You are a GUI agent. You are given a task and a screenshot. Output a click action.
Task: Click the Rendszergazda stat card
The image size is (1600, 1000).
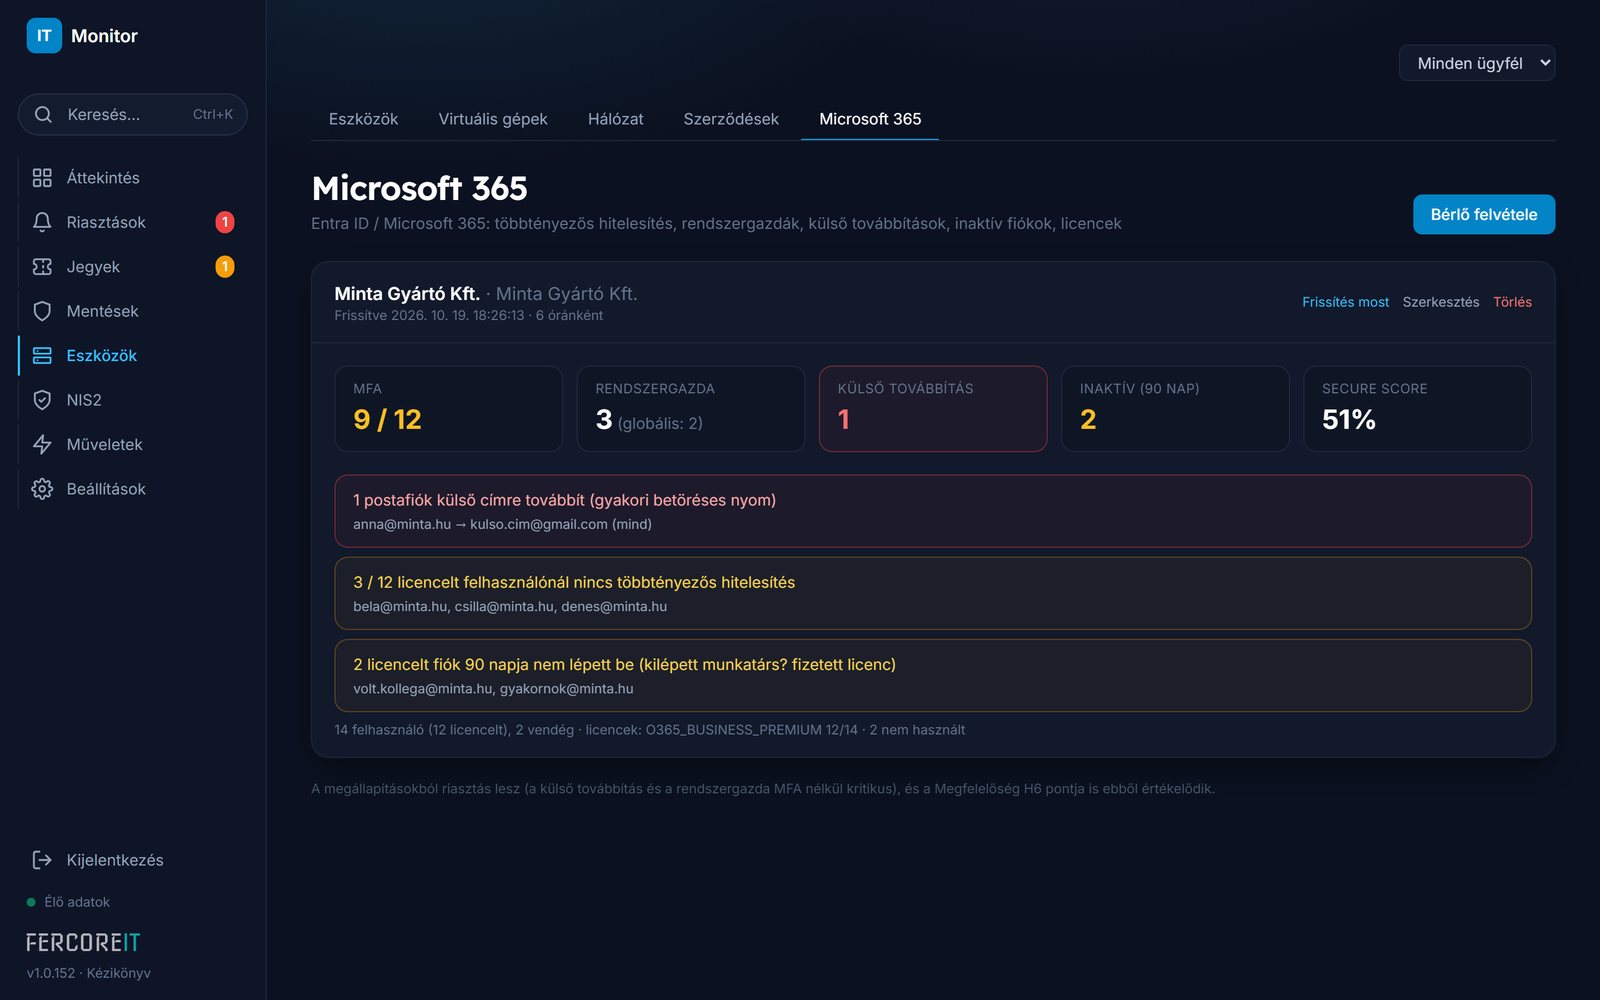coord(691,409)
